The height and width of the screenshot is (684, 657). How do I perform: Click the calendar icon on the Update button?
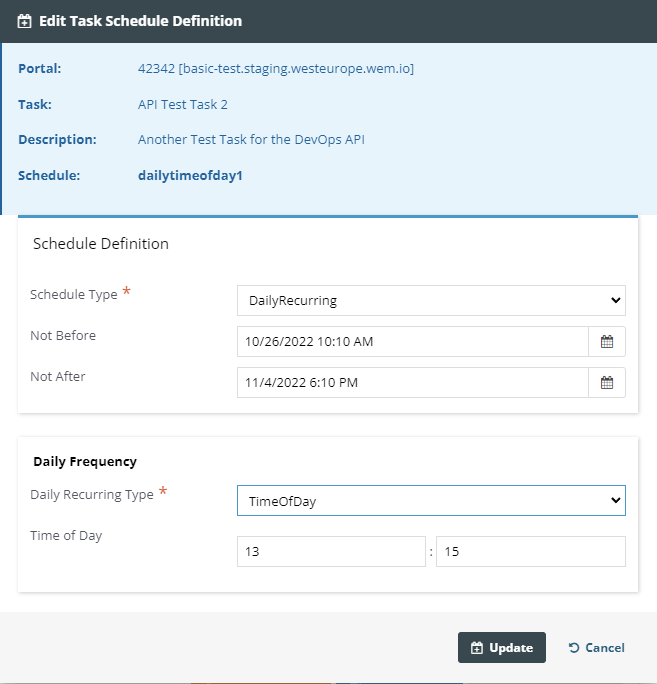click(477, 648)
